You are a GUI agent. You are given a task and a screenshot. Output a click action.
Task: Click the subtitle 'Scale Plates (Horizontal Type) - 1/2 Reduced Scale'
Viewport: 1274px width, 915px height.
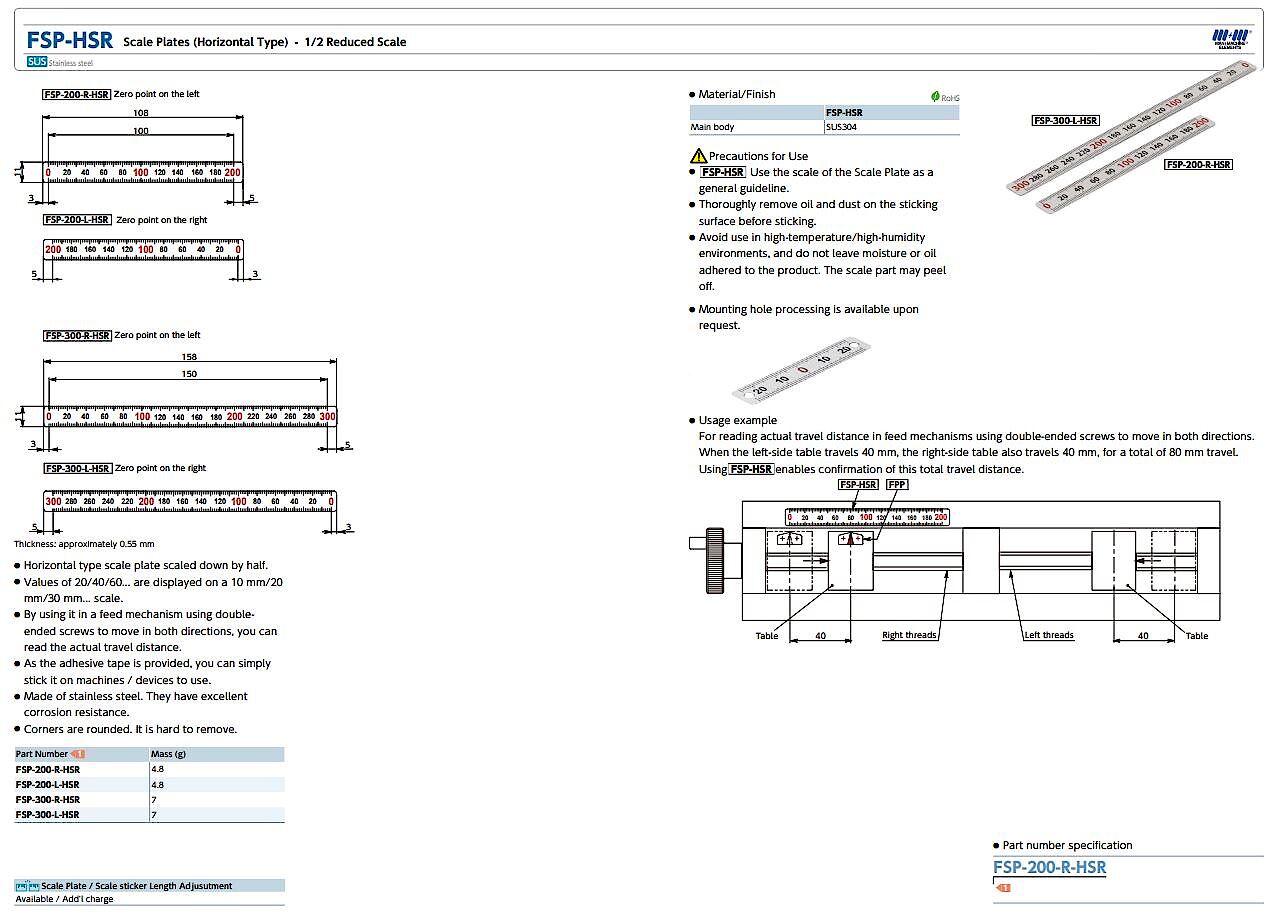tap(265, 42)
